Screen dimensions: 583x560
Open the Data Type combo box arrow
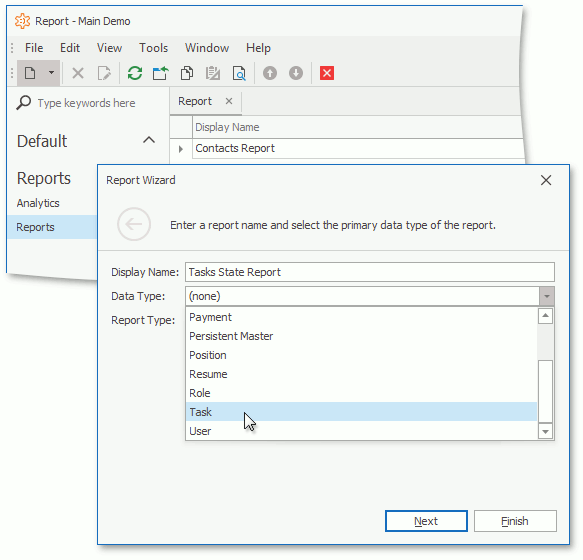547,296
